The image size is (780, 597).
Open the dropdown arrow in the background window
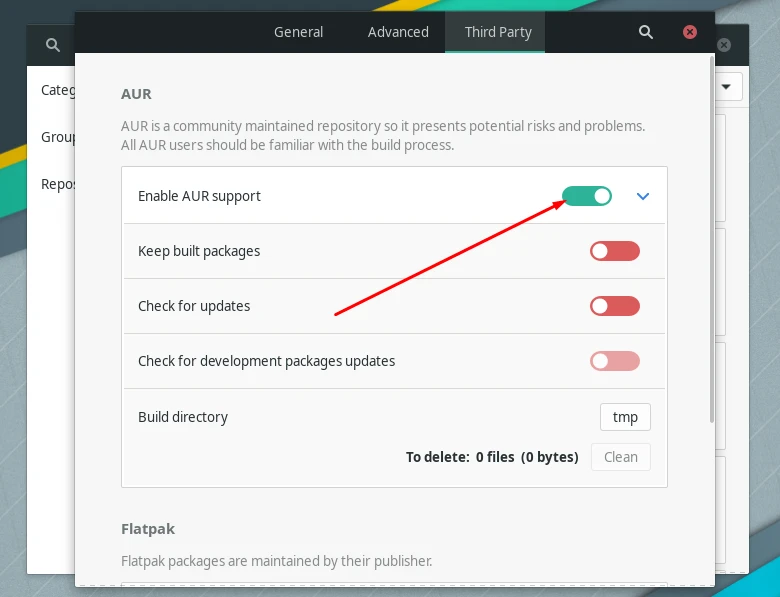click(726, 87)
